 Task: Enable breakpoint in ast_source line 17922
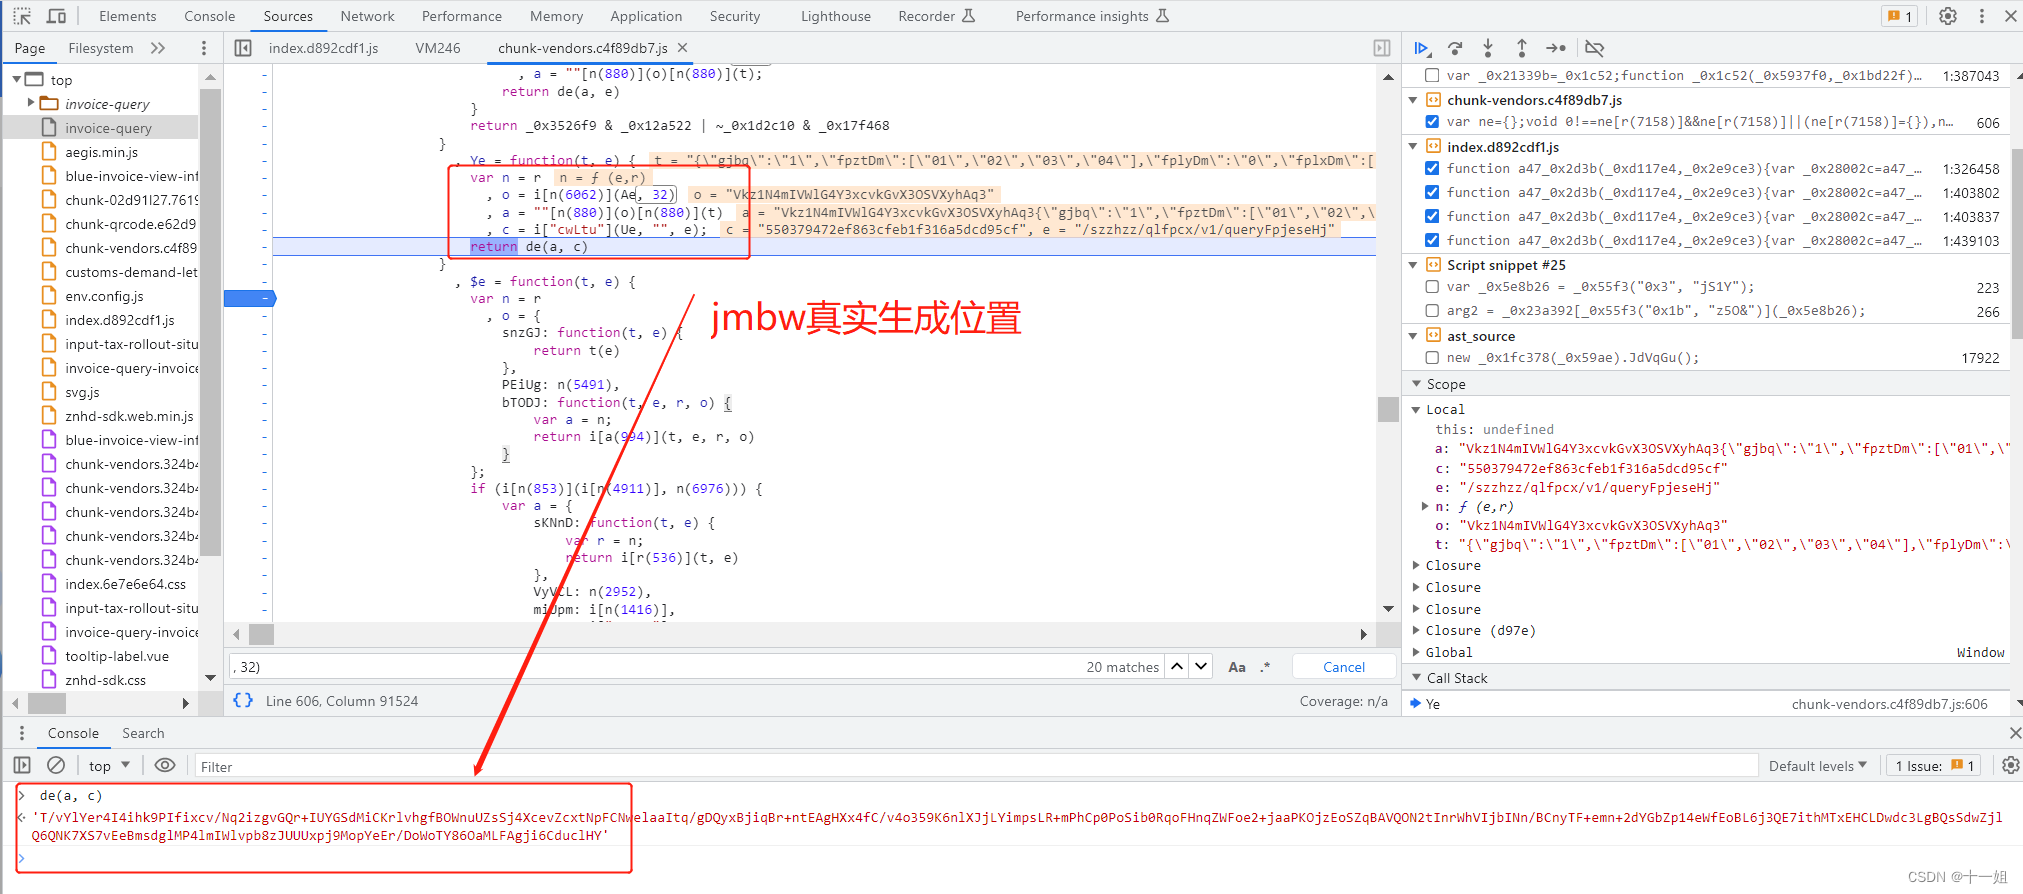1432,358
